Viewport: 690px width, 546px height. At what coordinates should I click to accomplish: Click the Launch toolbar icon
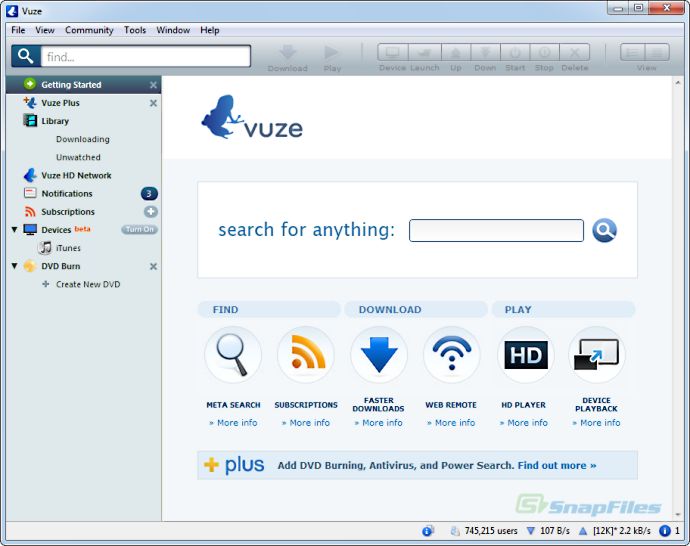click(x=425, y=52)
